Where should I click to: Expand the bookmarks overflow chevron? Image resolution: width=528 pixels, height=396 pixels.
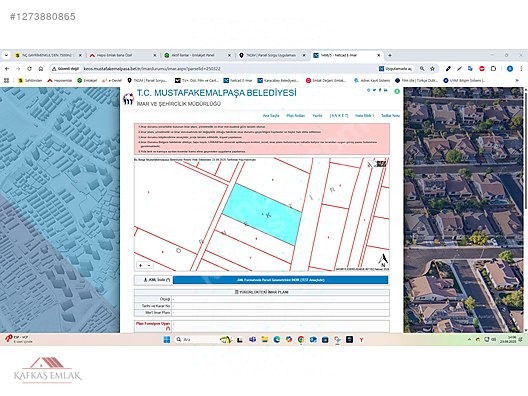(517, 80)
